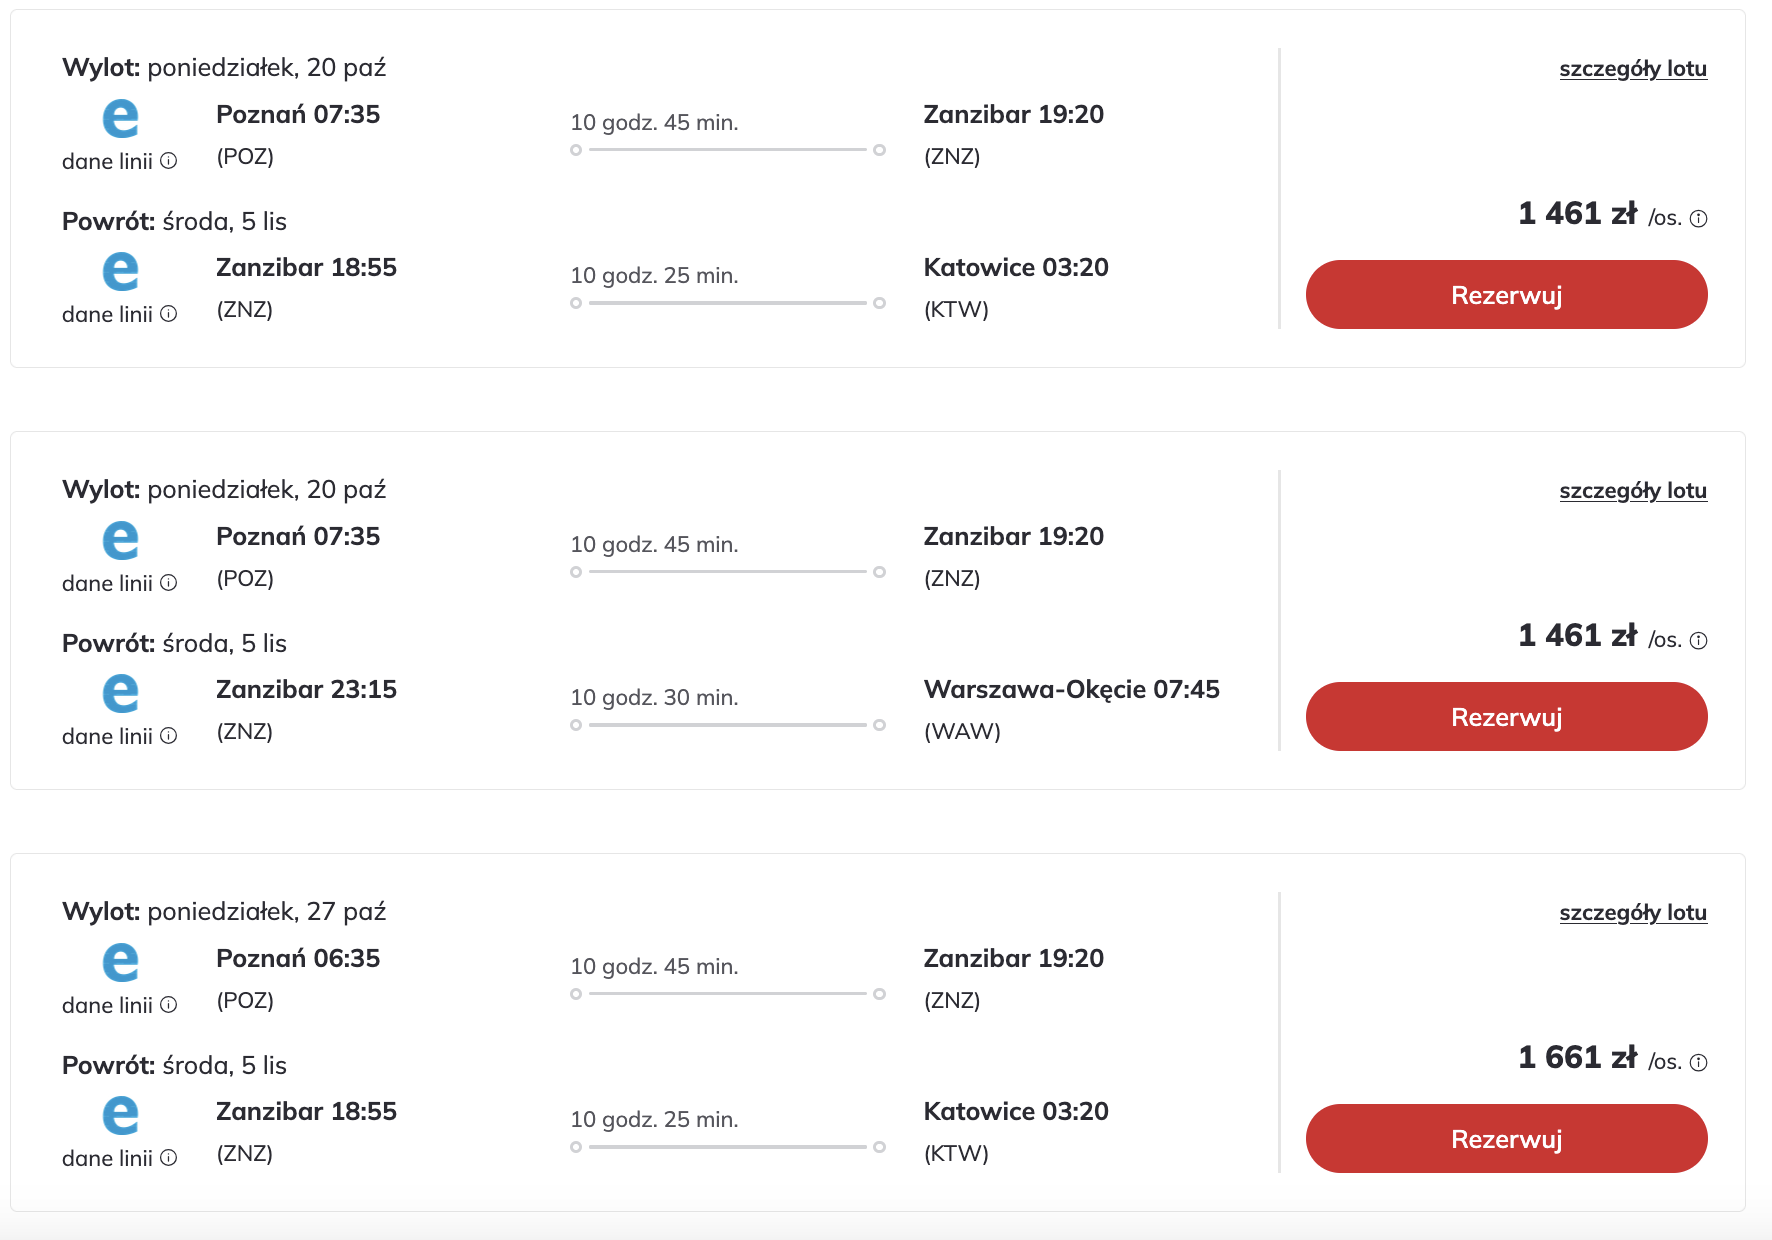
Task: Show price info icon next to 1 661 zł
Action: point(1698,1063)
